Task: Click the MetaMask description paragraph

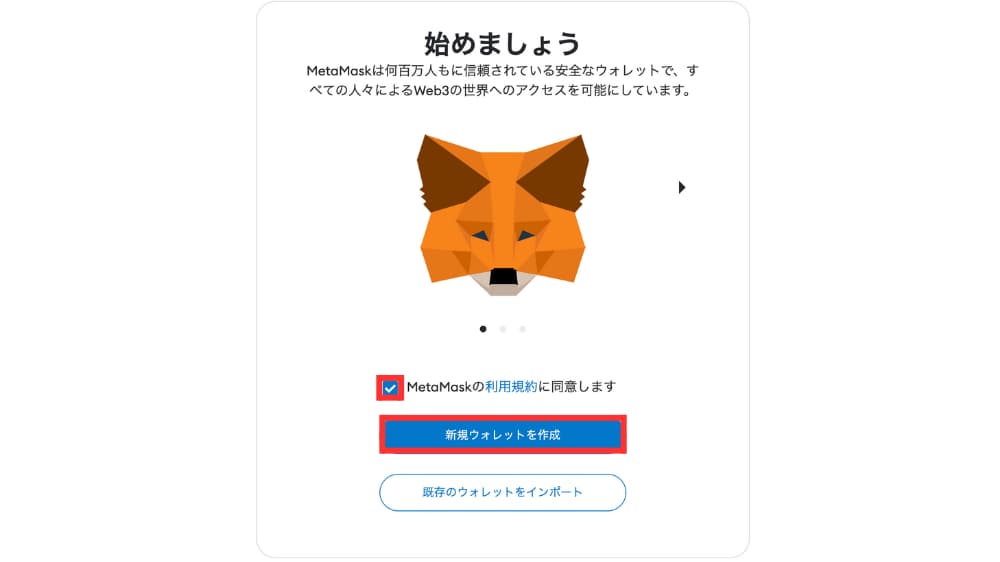Action: pos(503,80)
